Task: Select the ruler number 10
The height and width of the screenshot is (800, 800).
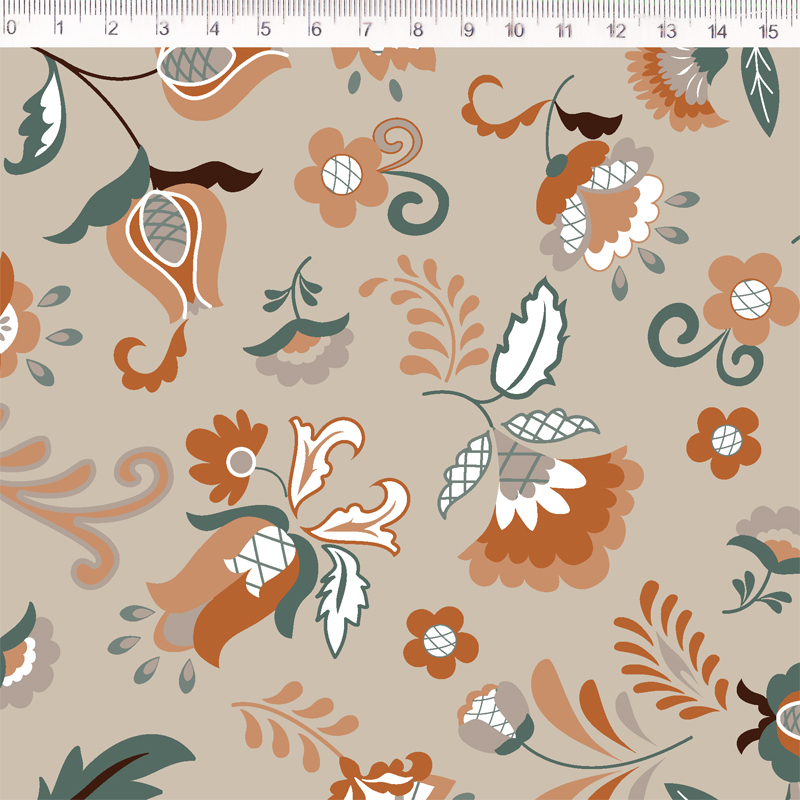Action: coord(514,30)
